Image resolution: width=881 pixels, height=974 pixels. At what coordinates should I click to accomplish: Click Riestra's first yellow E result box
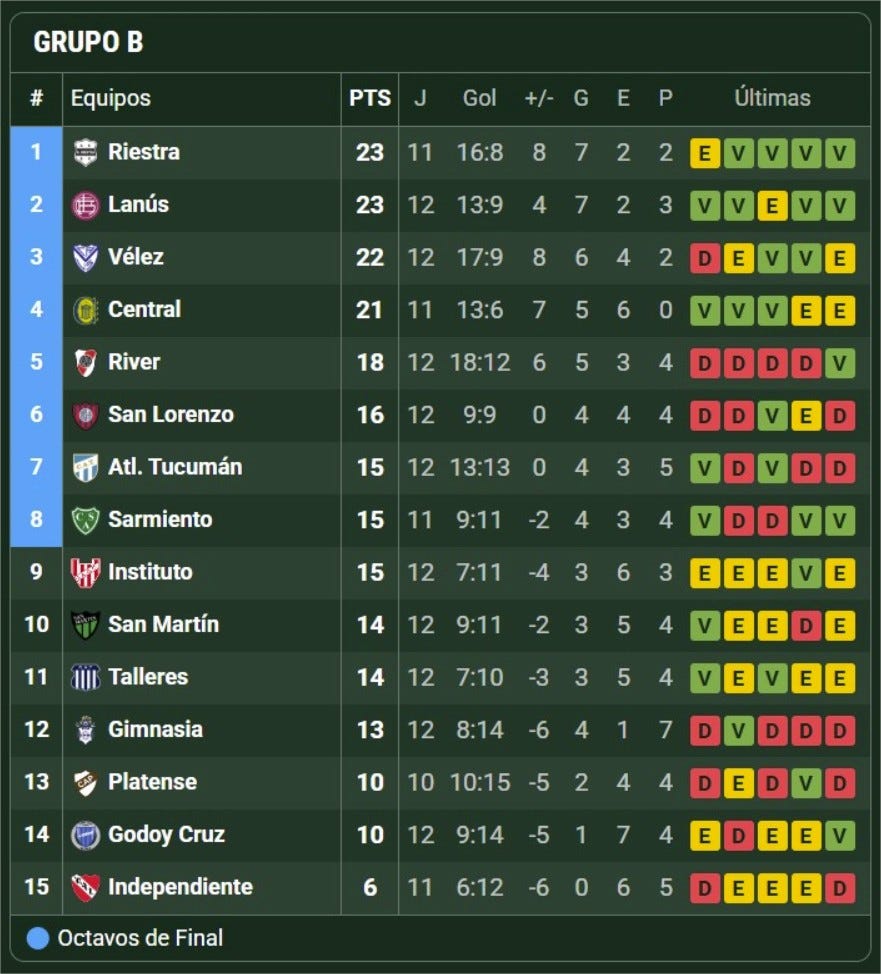click(705, 153)
